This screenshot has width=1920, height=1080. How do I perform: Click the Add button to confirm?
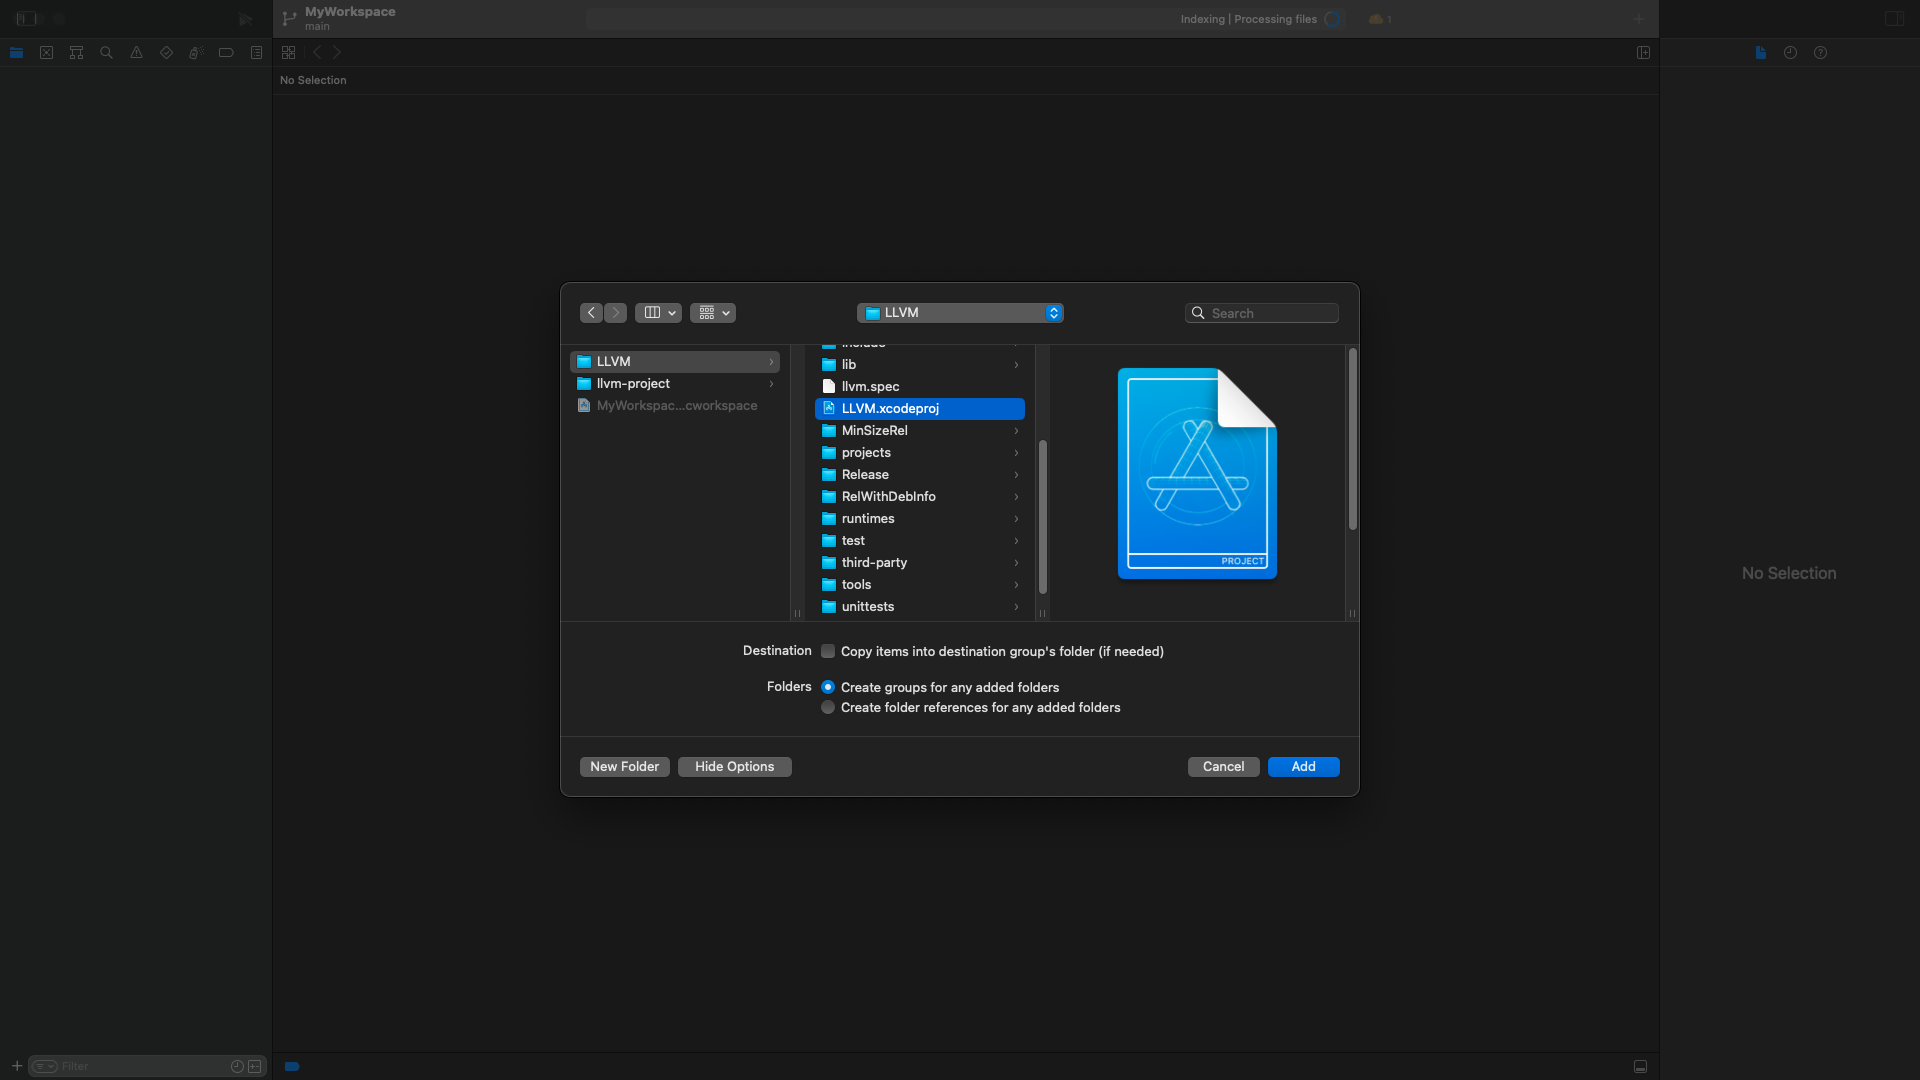tap(1303, 765)
